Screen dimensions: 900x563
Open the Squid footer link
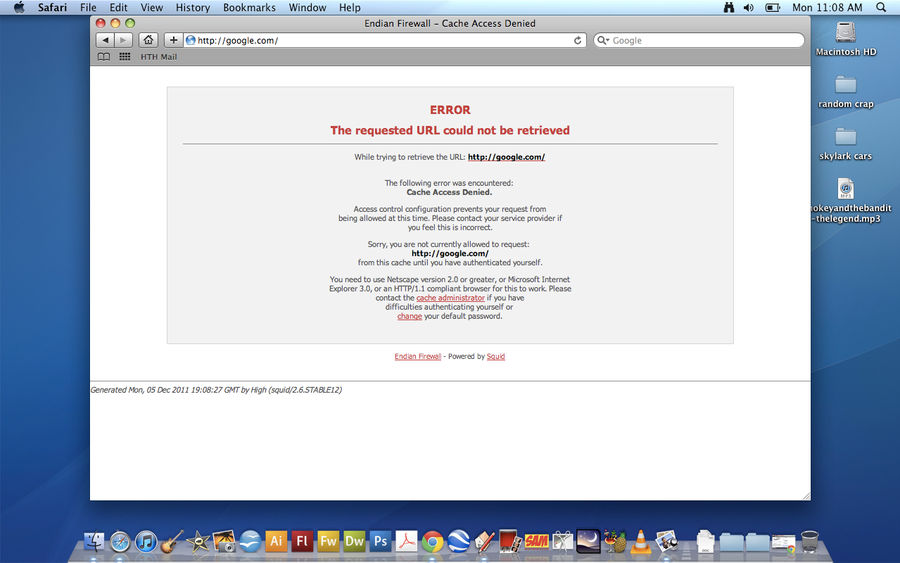pos(496,356)
